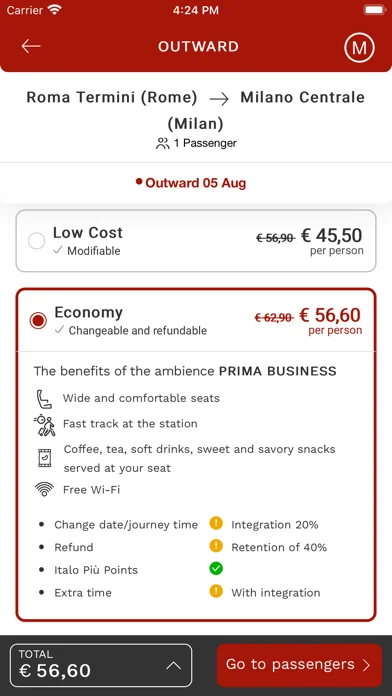The height and width of the screenshot is (696, 392).
Task: Tap the Roma Termini to Milano Centrale route
Action: [196, 110]
